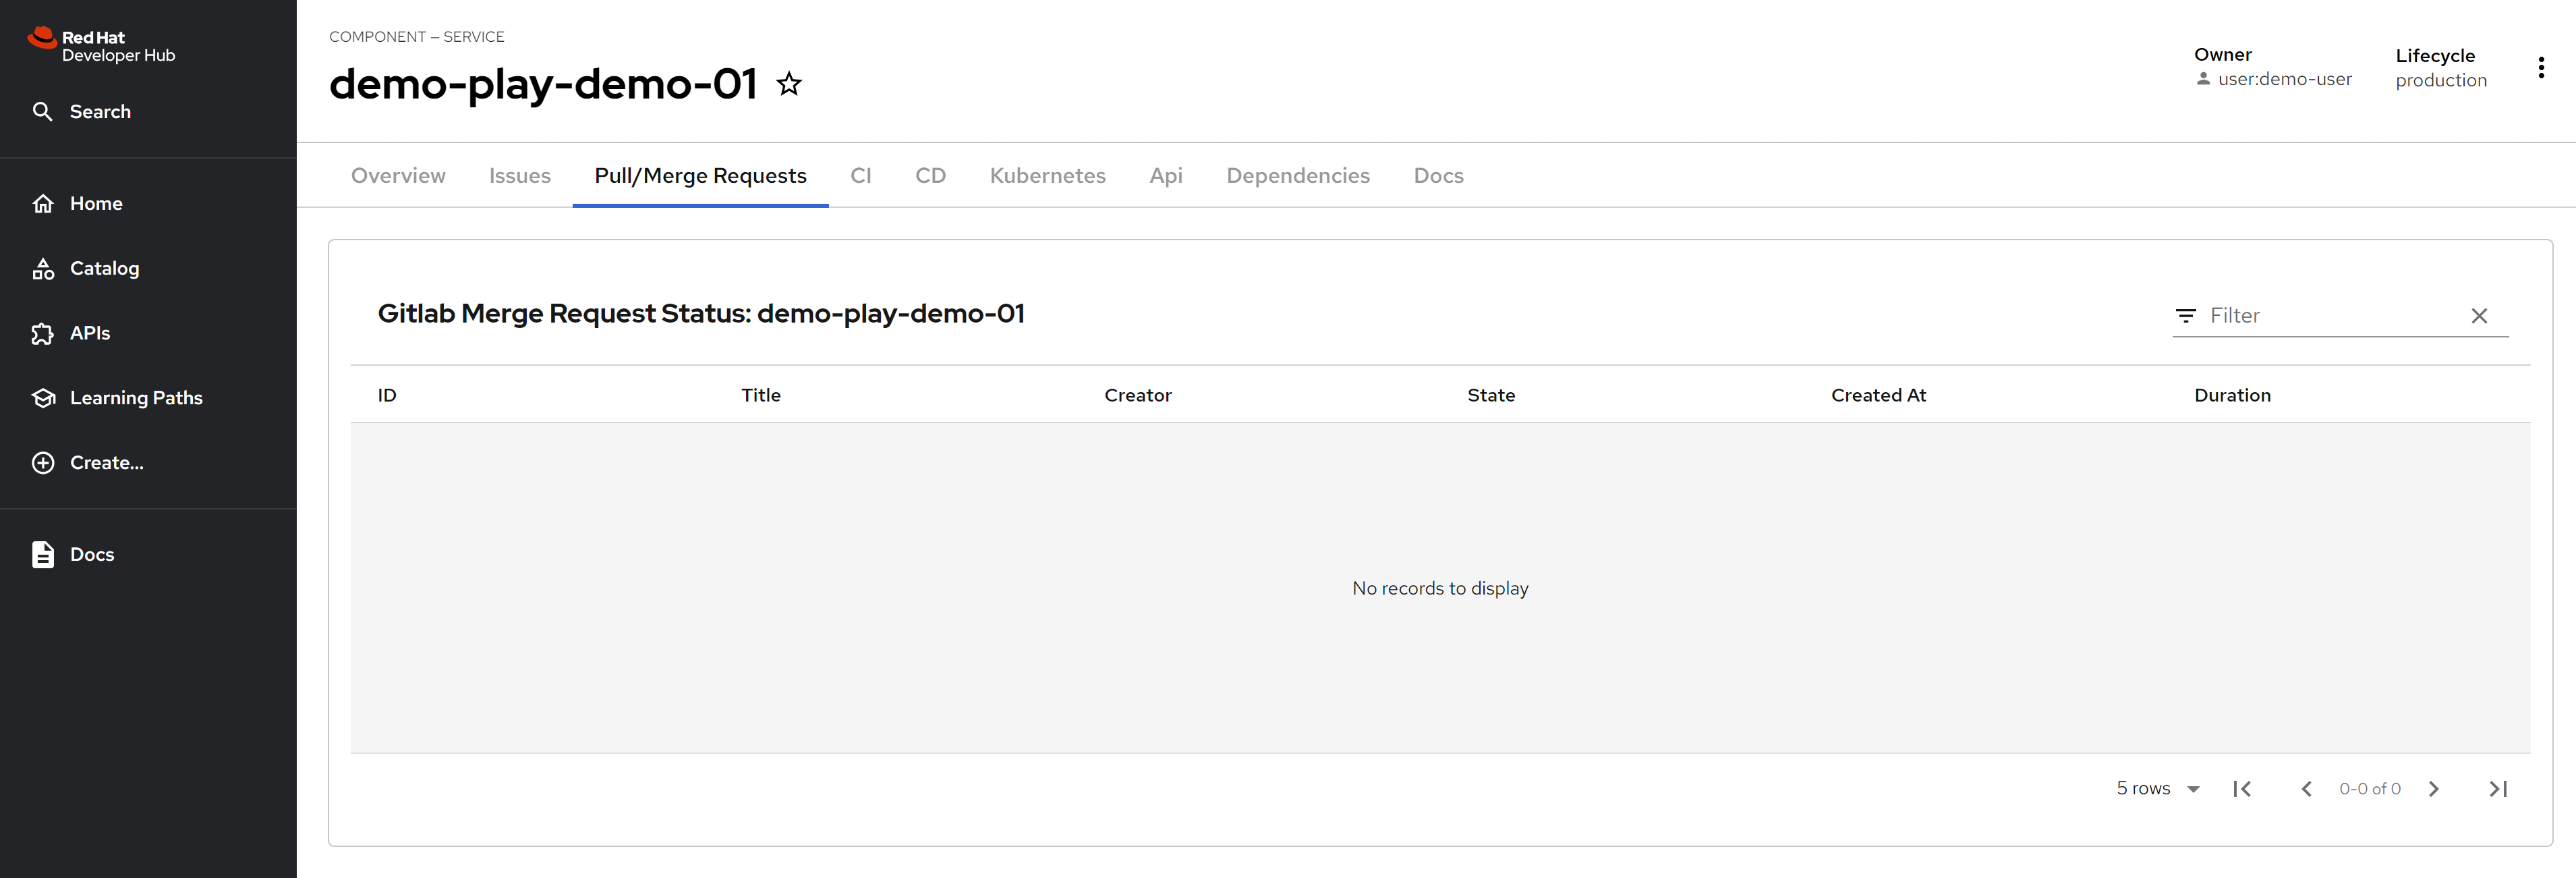The image size is (2576, 878).
Task: Open the three-dot component menu
Action: pyautogui.click(x=2540, y=68)
